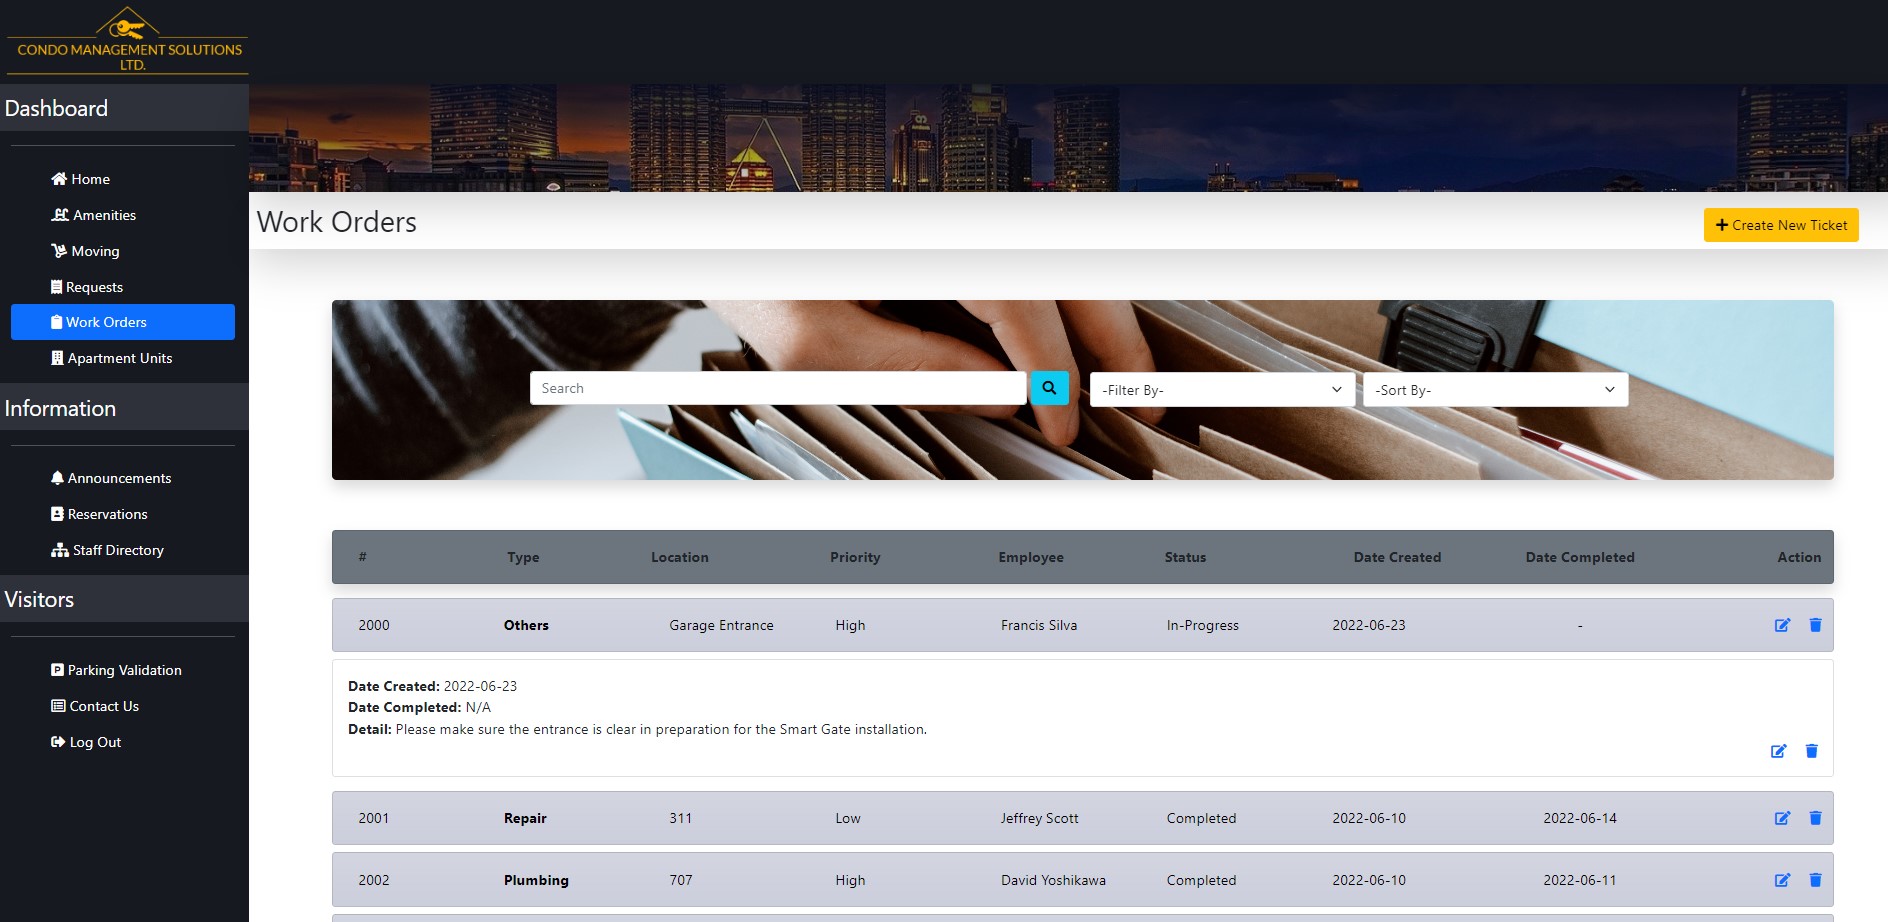The image size is (1888, 922).
Task: Click the Condo Management Solutions logo
Action: click(x=126, y=40)
